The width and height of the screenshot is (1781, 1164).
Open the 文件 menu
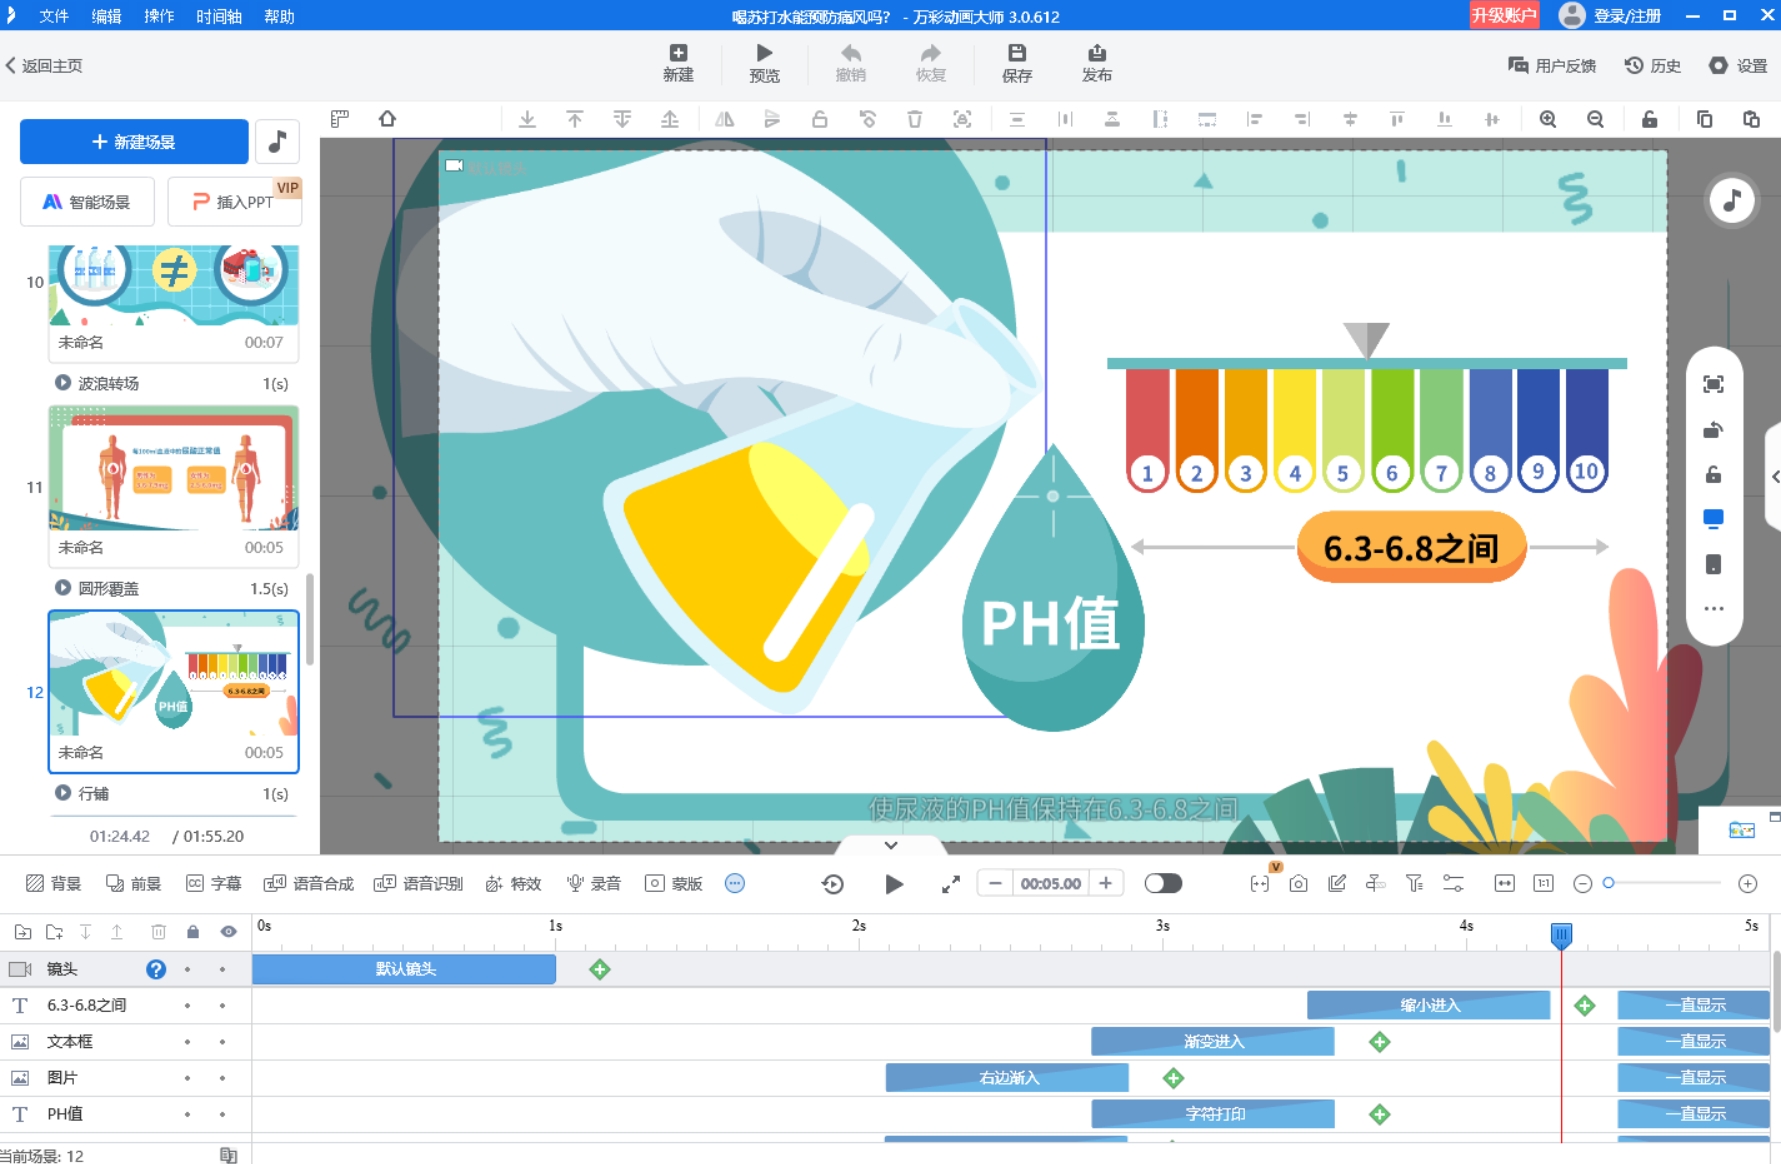[x=54, y=16]
